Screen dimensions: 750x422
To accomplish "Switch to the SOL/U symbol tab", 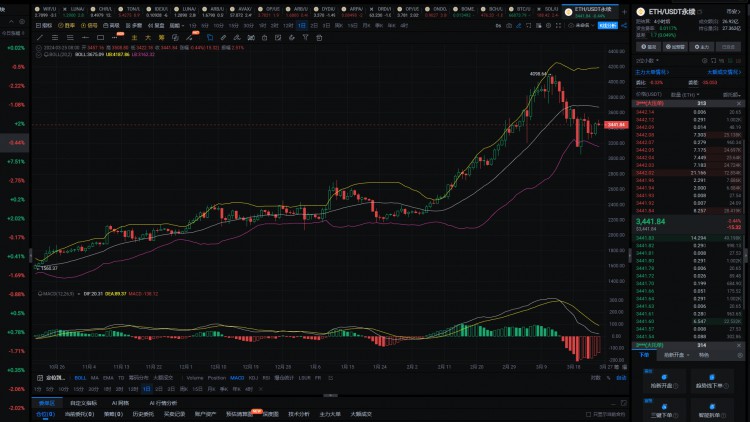I will pos(548,12).
